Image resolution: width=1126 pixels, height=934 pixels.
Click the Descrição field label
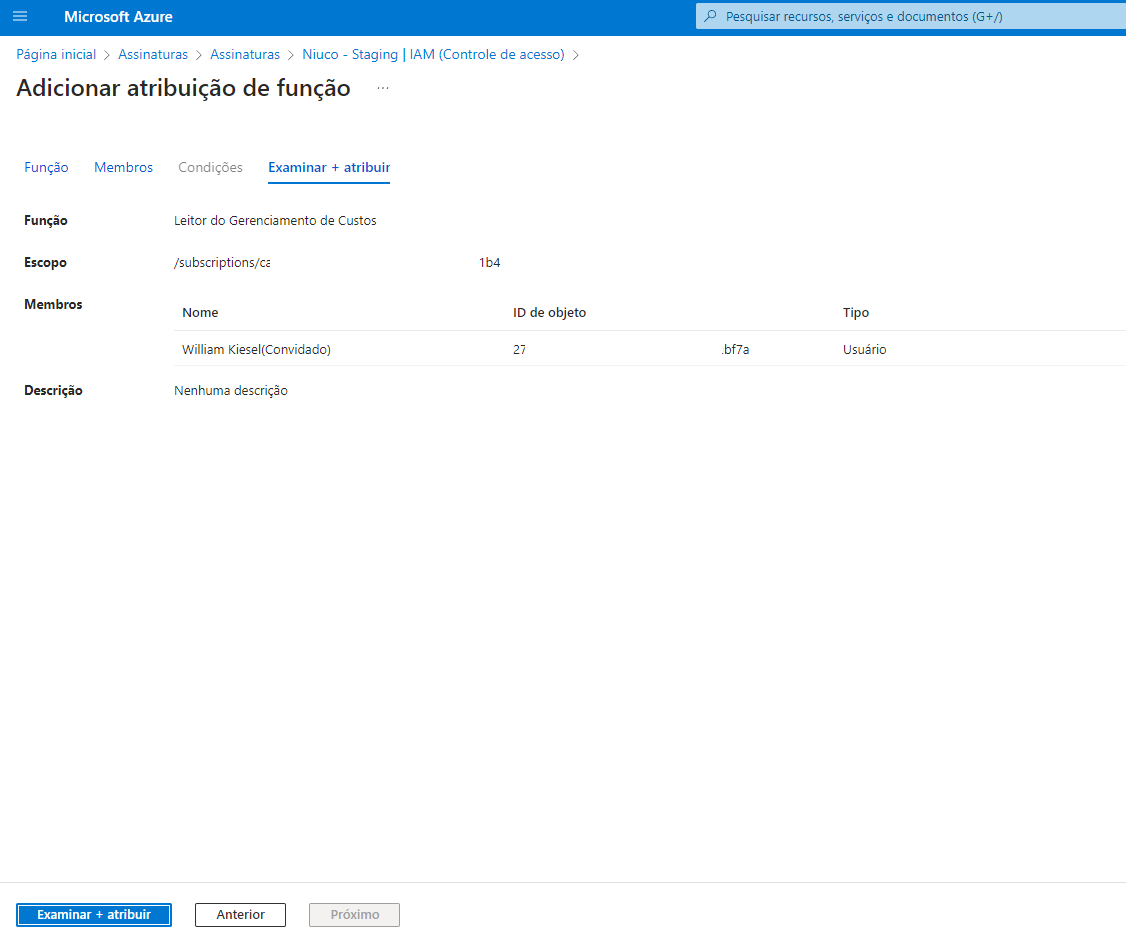pos(53,391)
